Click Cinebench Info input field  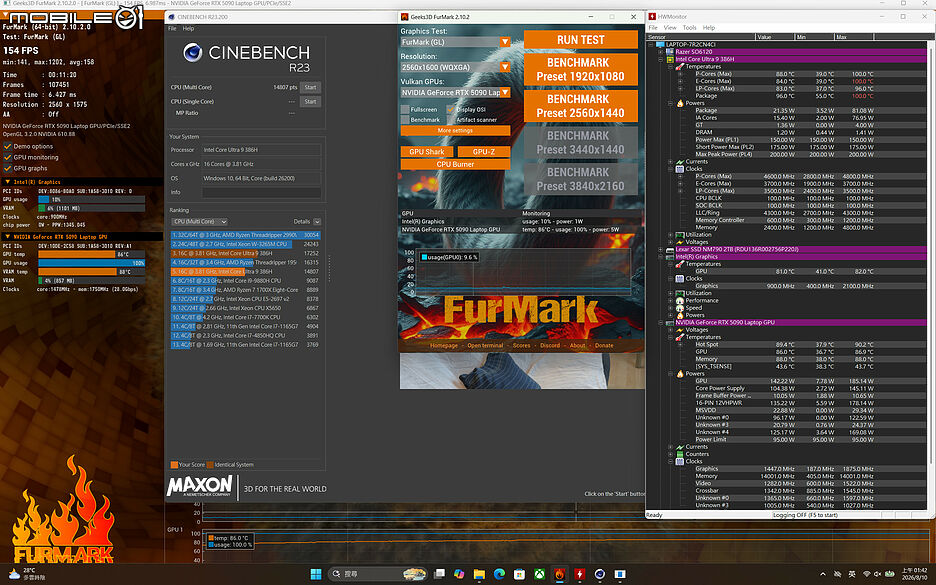tap(261, 192)
